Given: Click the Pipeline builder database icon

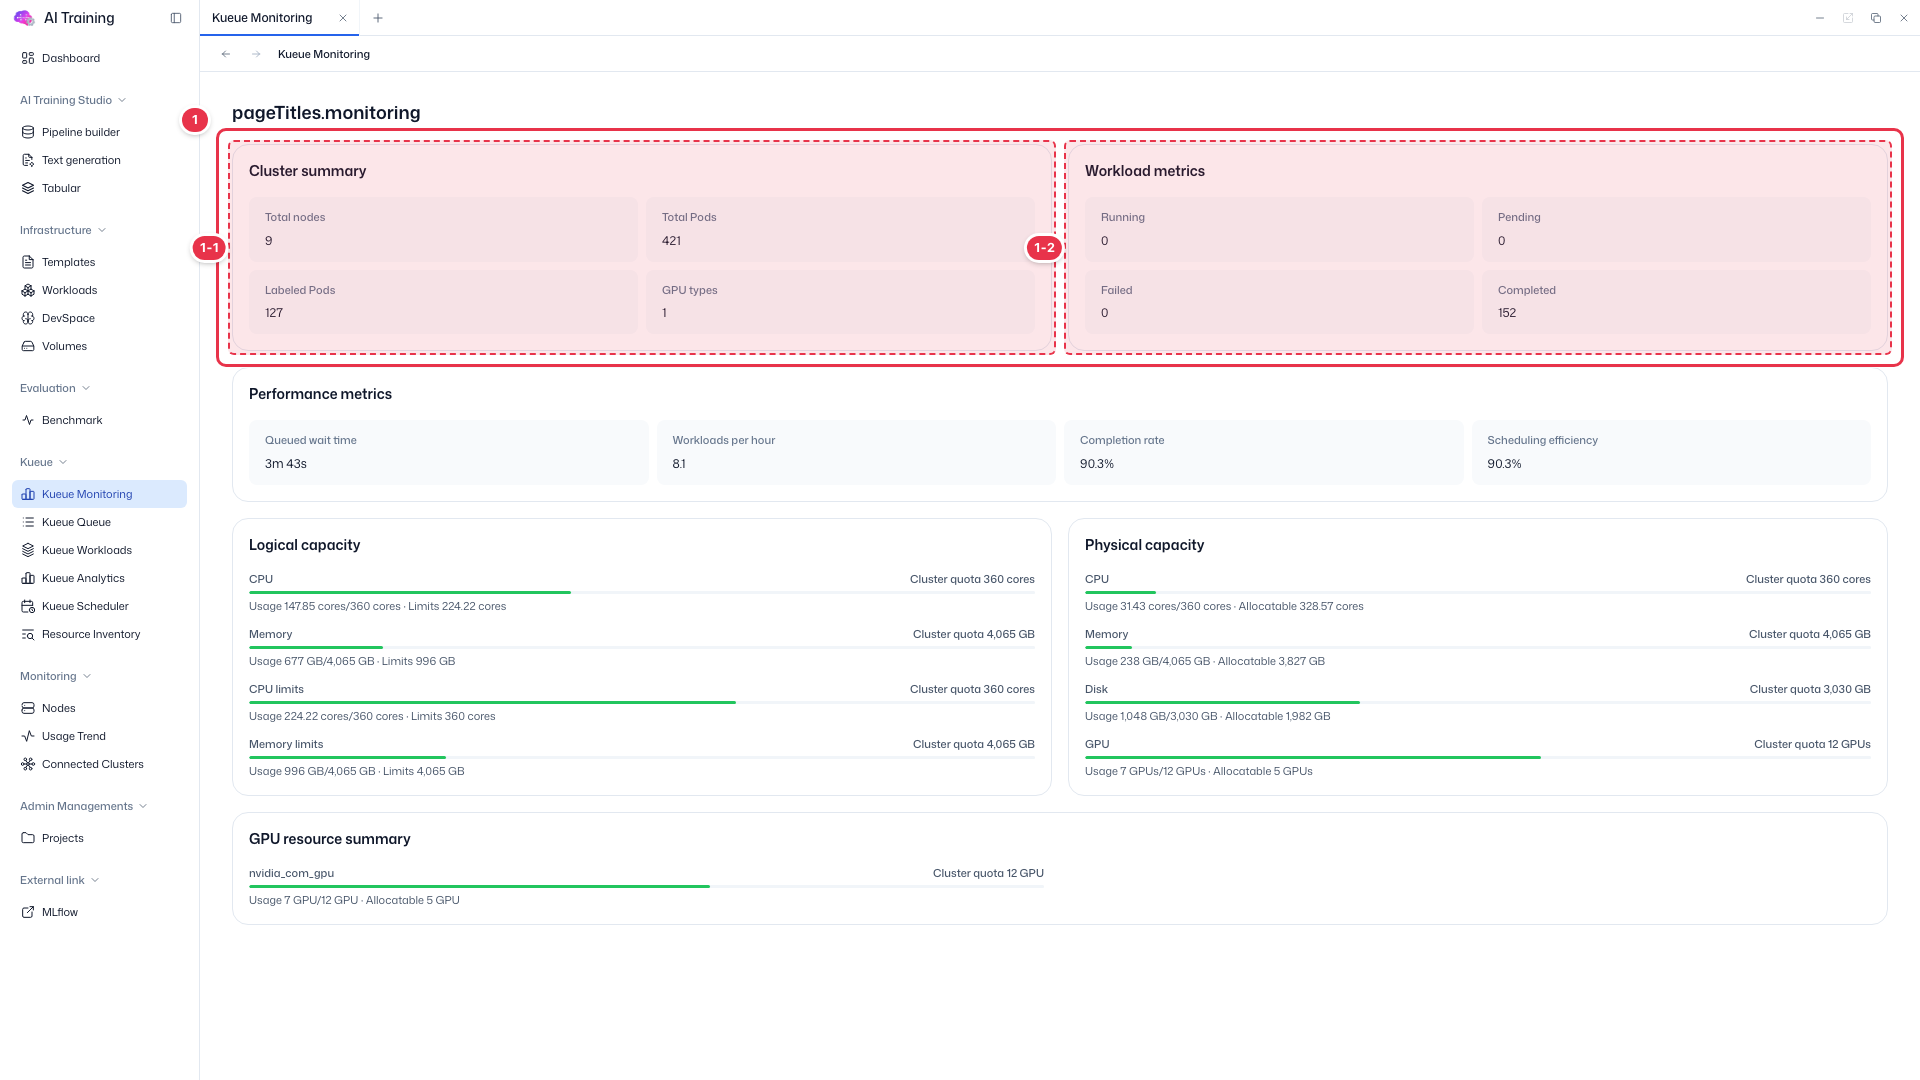Looking at the screenshot, I should point(28,132).
